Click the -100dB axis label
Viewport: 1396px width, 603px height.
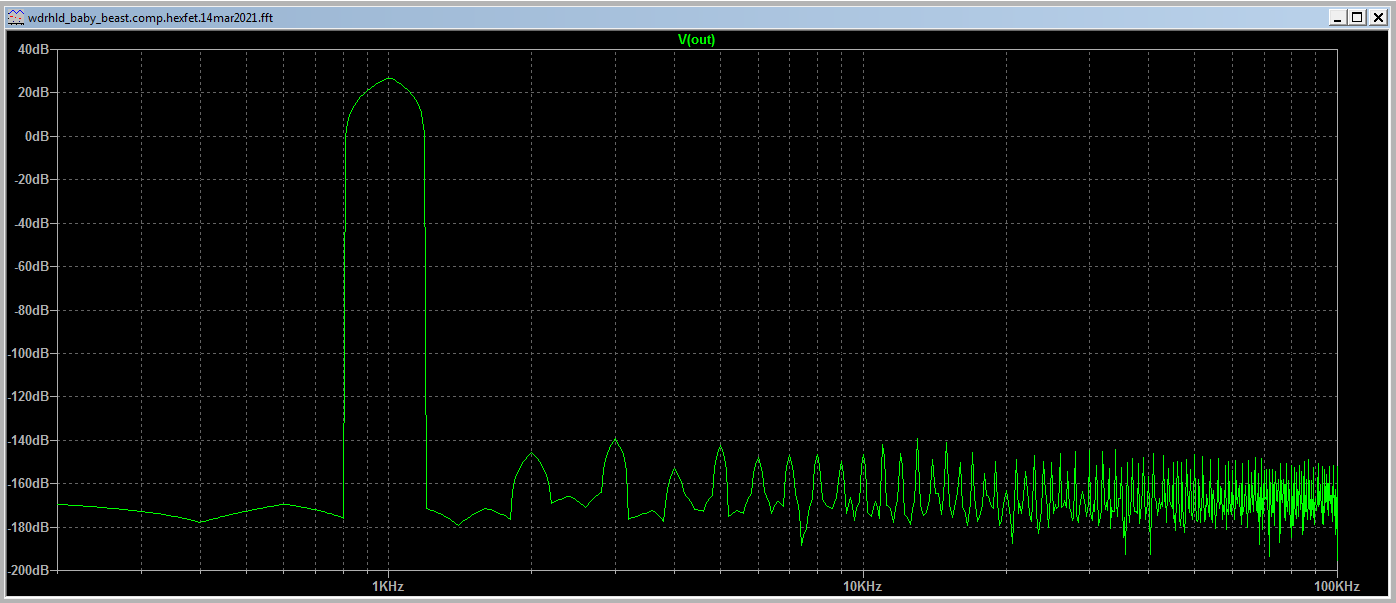coord(28,354)
